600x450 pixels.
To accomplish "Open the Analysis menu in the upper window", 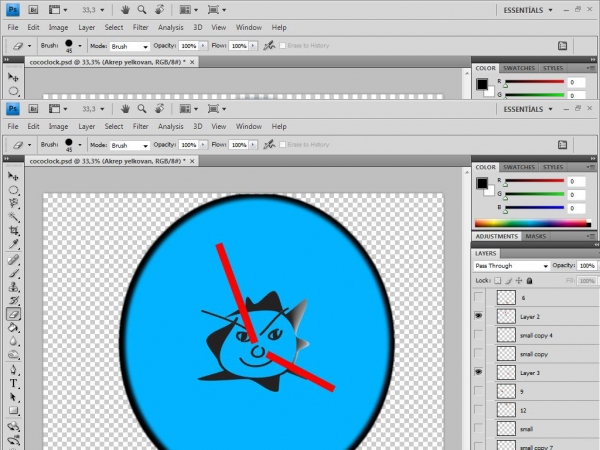I will coord(171,27).
